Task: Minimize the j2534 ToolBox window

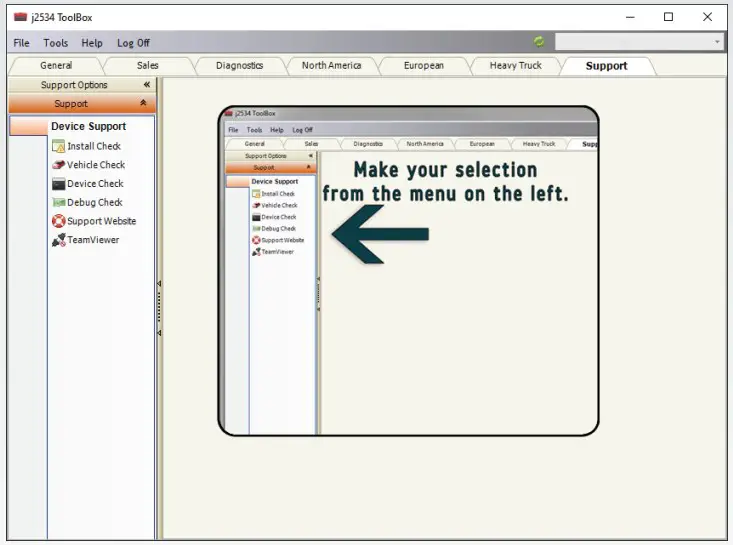Action: (x=630, y=17)
